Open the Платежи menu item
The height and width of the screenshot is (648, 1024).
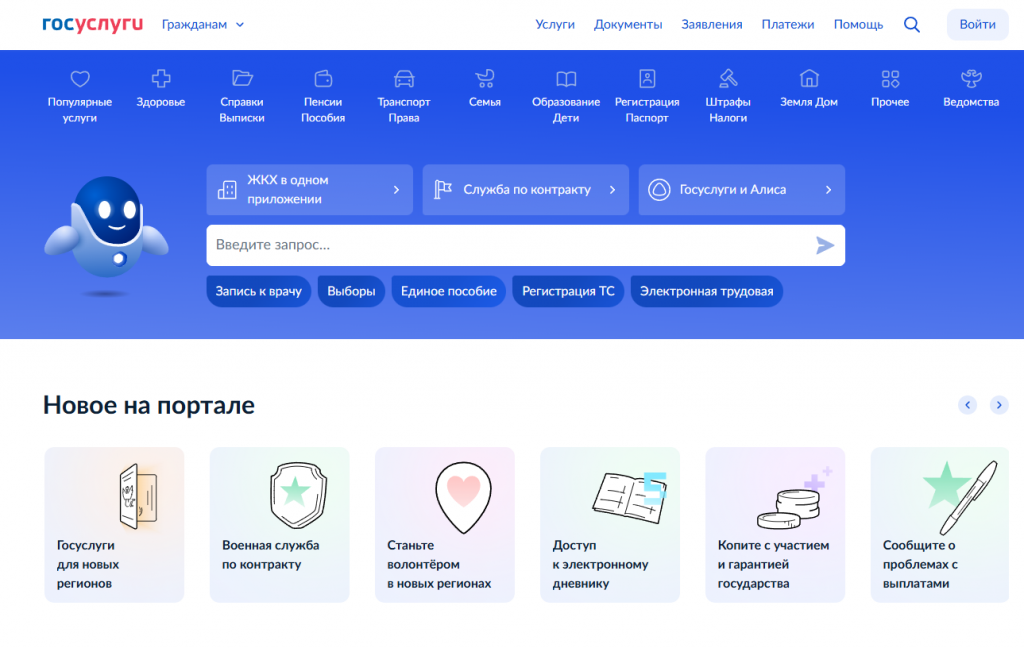click(x=788, y=24)
